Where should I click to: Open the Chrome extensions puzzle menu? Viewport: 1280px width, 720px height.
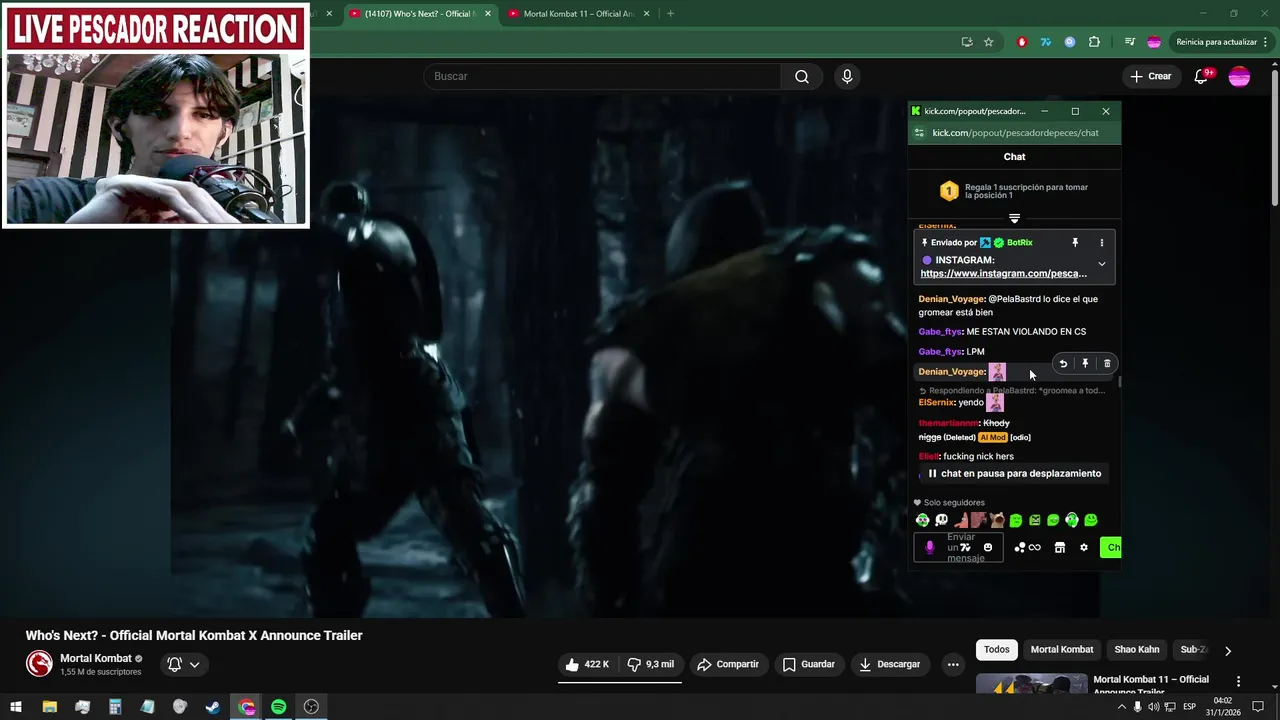pos(1094,42)
